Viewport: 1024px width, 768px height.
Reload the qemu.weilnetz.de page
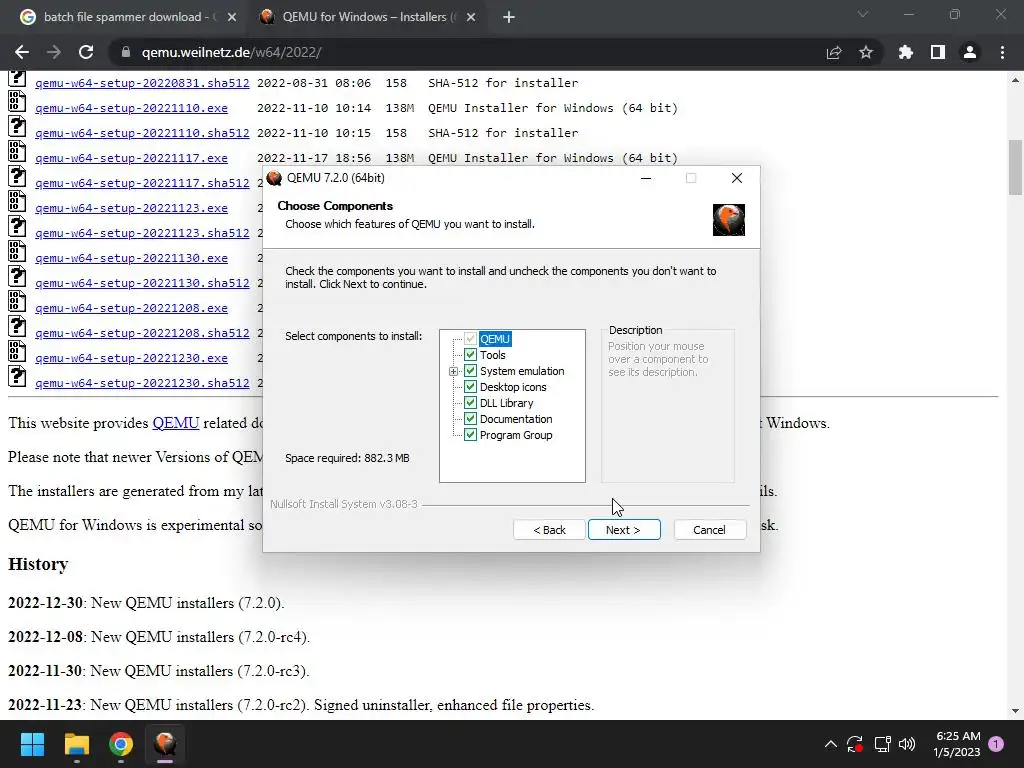click(x=86, y=52)
